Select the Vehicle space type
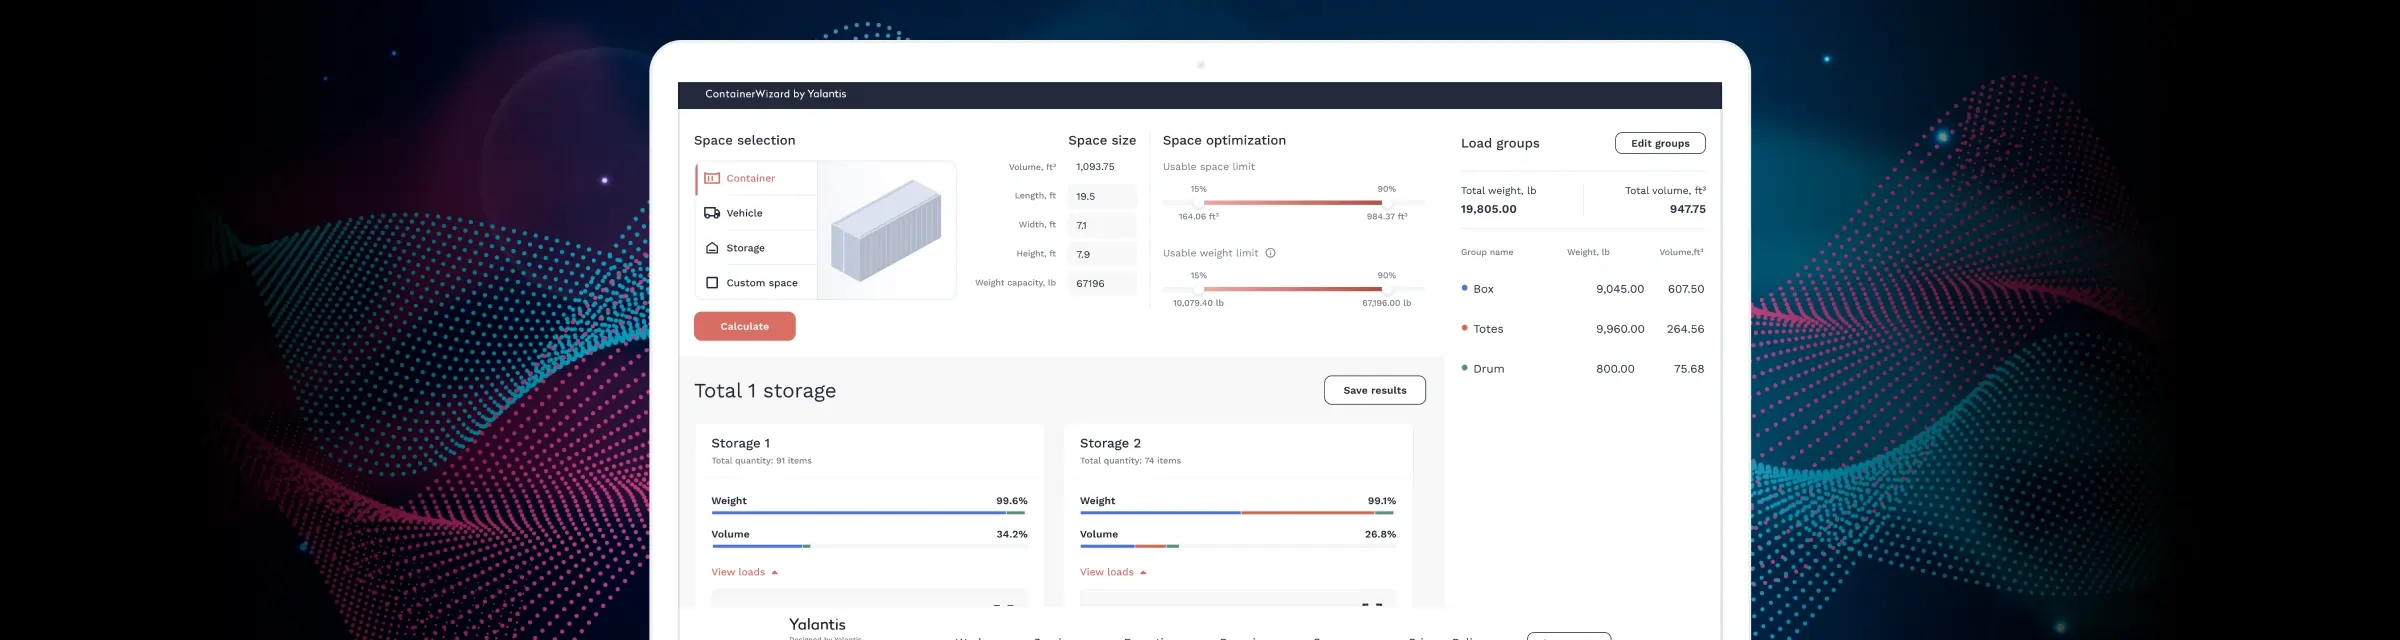The height and width of the screenshot is (640, 2400). 744,213
